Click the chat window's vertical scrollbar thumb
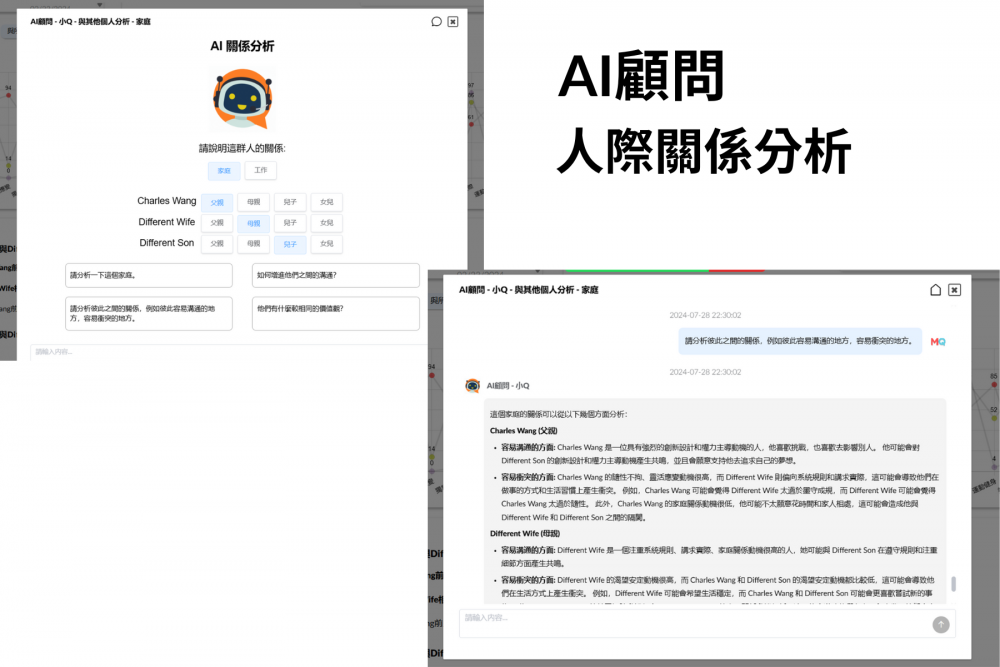This screenshot has height=667, width=1000. tap(953, 583)
